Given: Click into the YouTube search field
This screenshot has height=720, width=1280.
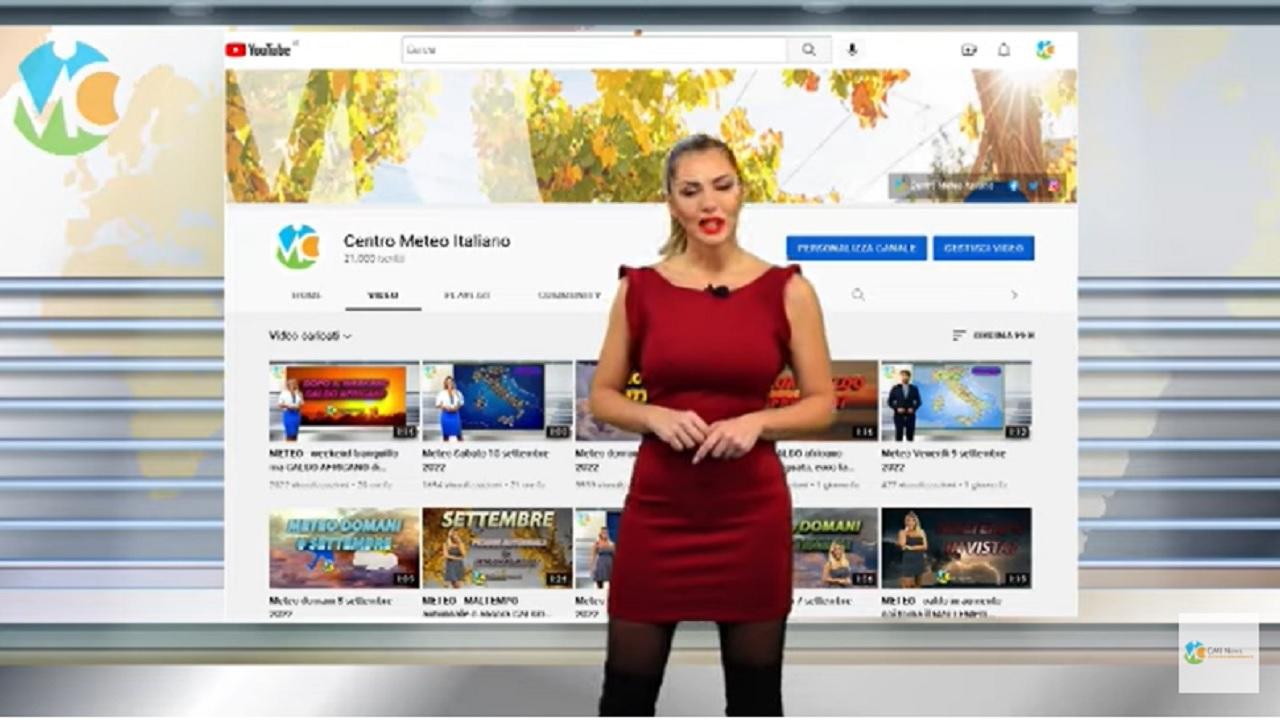Looking at the screenshot, I should coord(594,50).
